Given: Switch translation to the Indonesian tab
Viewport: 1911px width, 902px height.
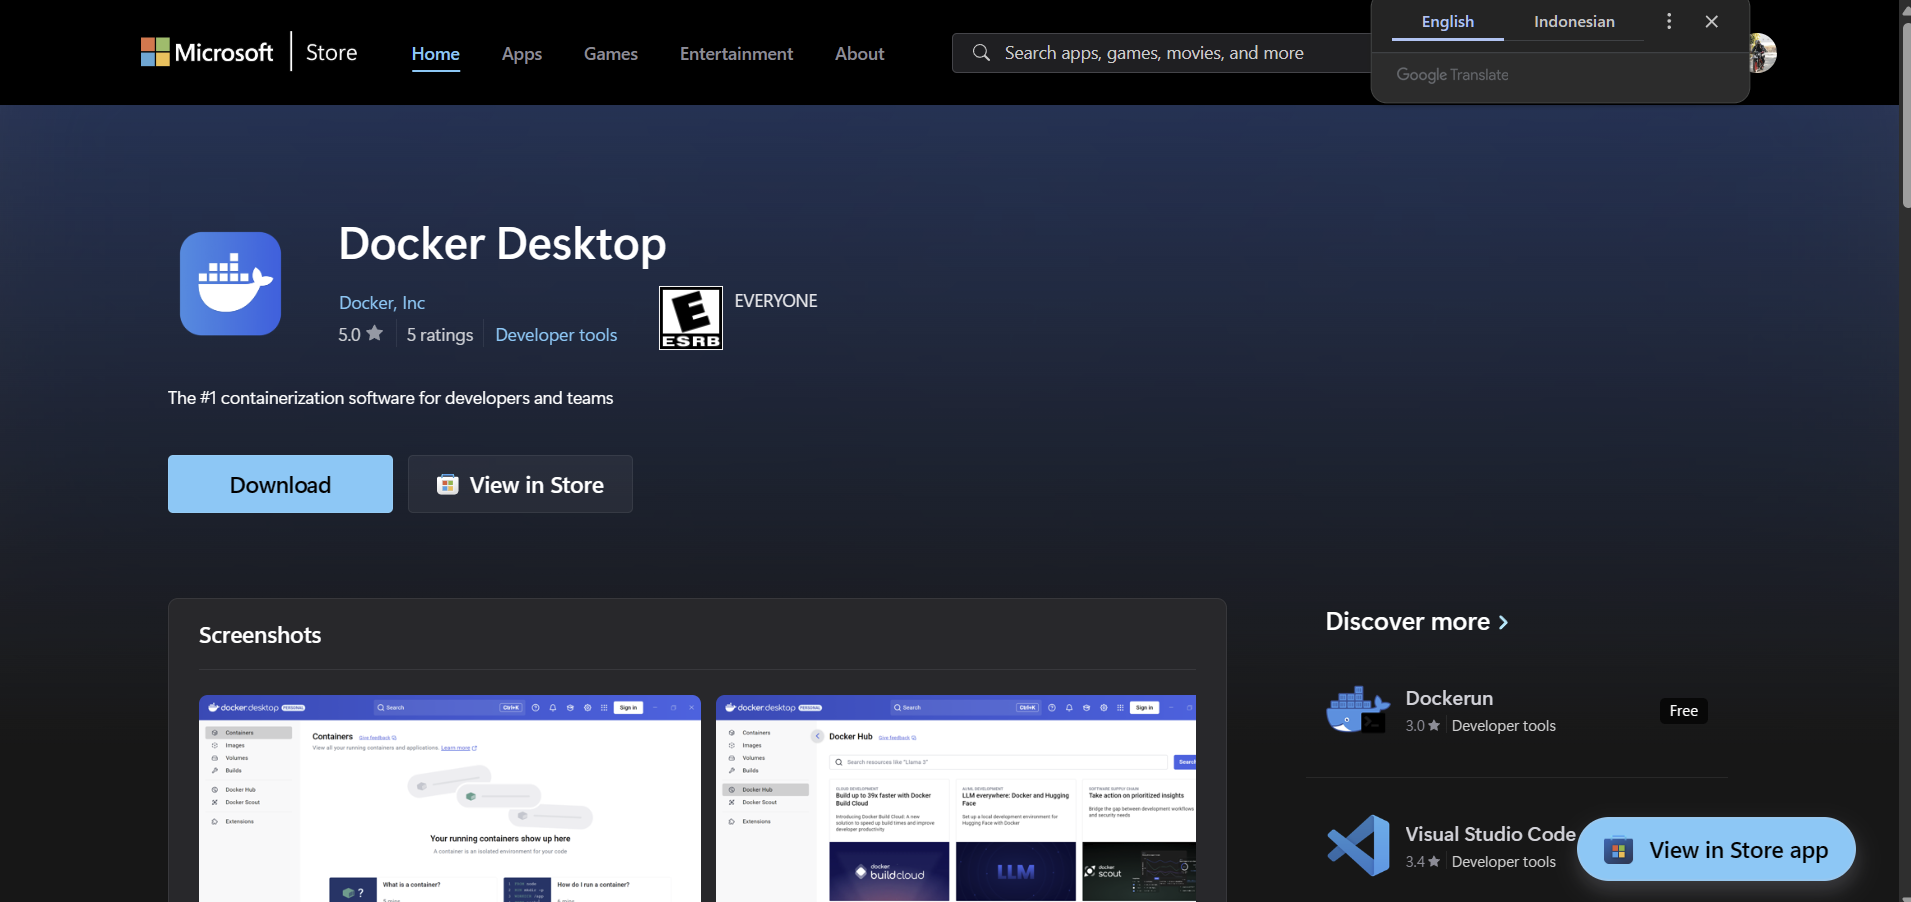Looking at the screenshot, I should (x=1573, y=22).
